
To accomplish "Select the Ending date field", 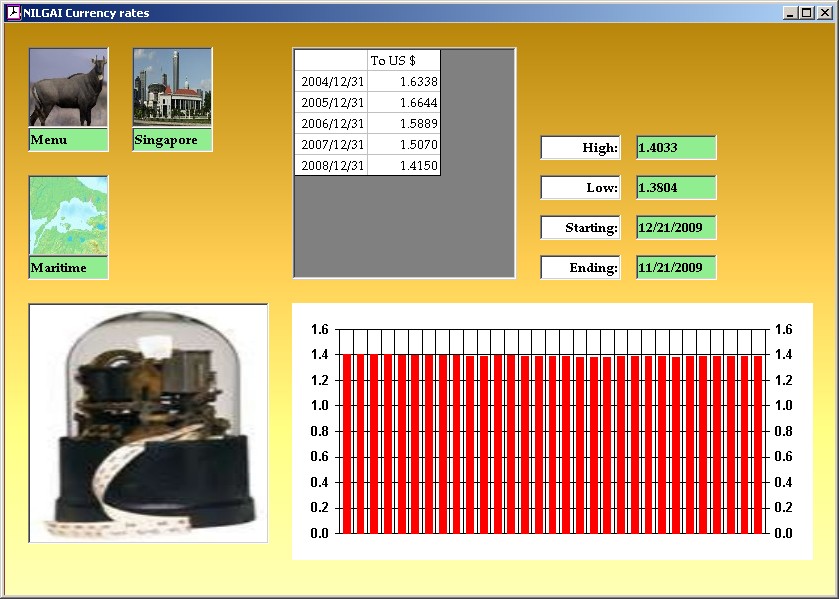I will click(x=676, y=268).
